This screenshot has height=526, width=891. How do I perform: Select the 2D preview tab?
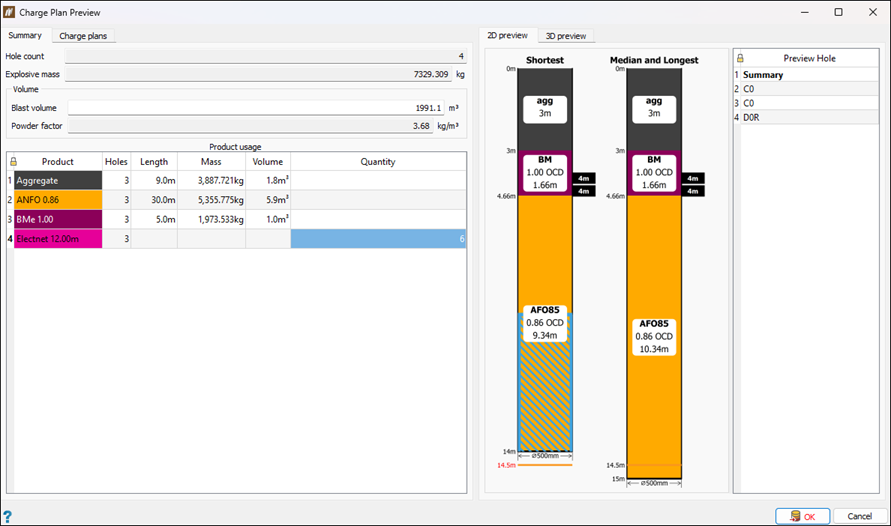pos(507,36)
